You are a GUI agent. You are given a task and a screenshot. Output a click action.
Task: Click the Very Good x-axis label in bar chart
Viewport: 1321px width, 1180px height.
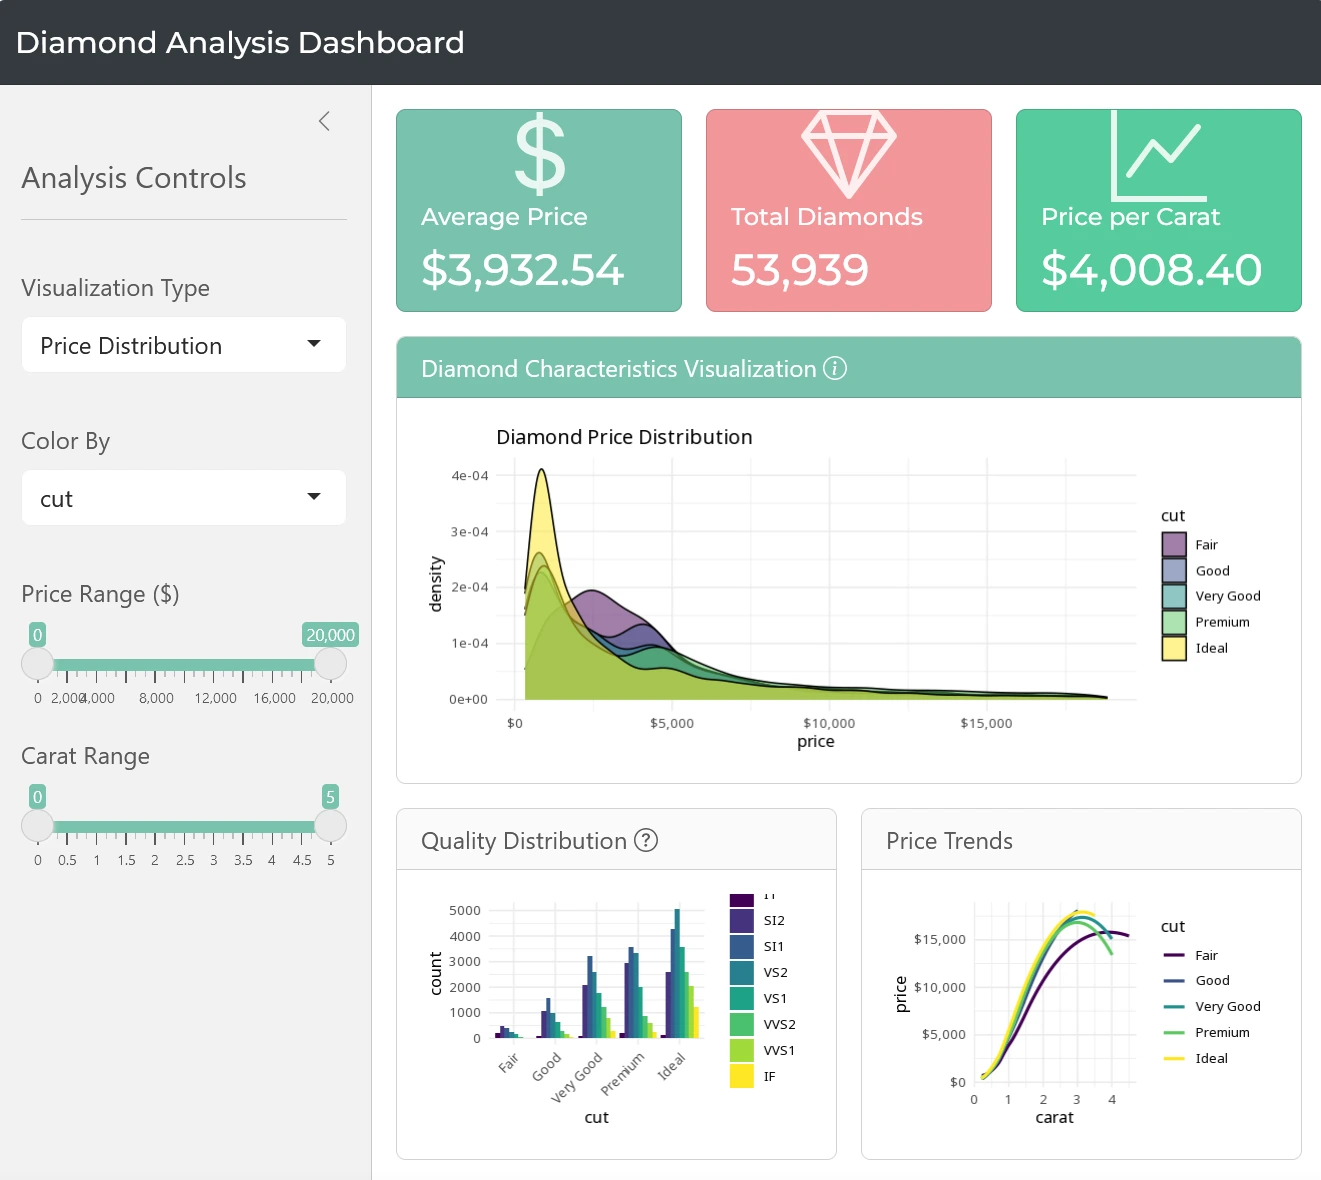pyautogui.click(x=577, y=1077)
